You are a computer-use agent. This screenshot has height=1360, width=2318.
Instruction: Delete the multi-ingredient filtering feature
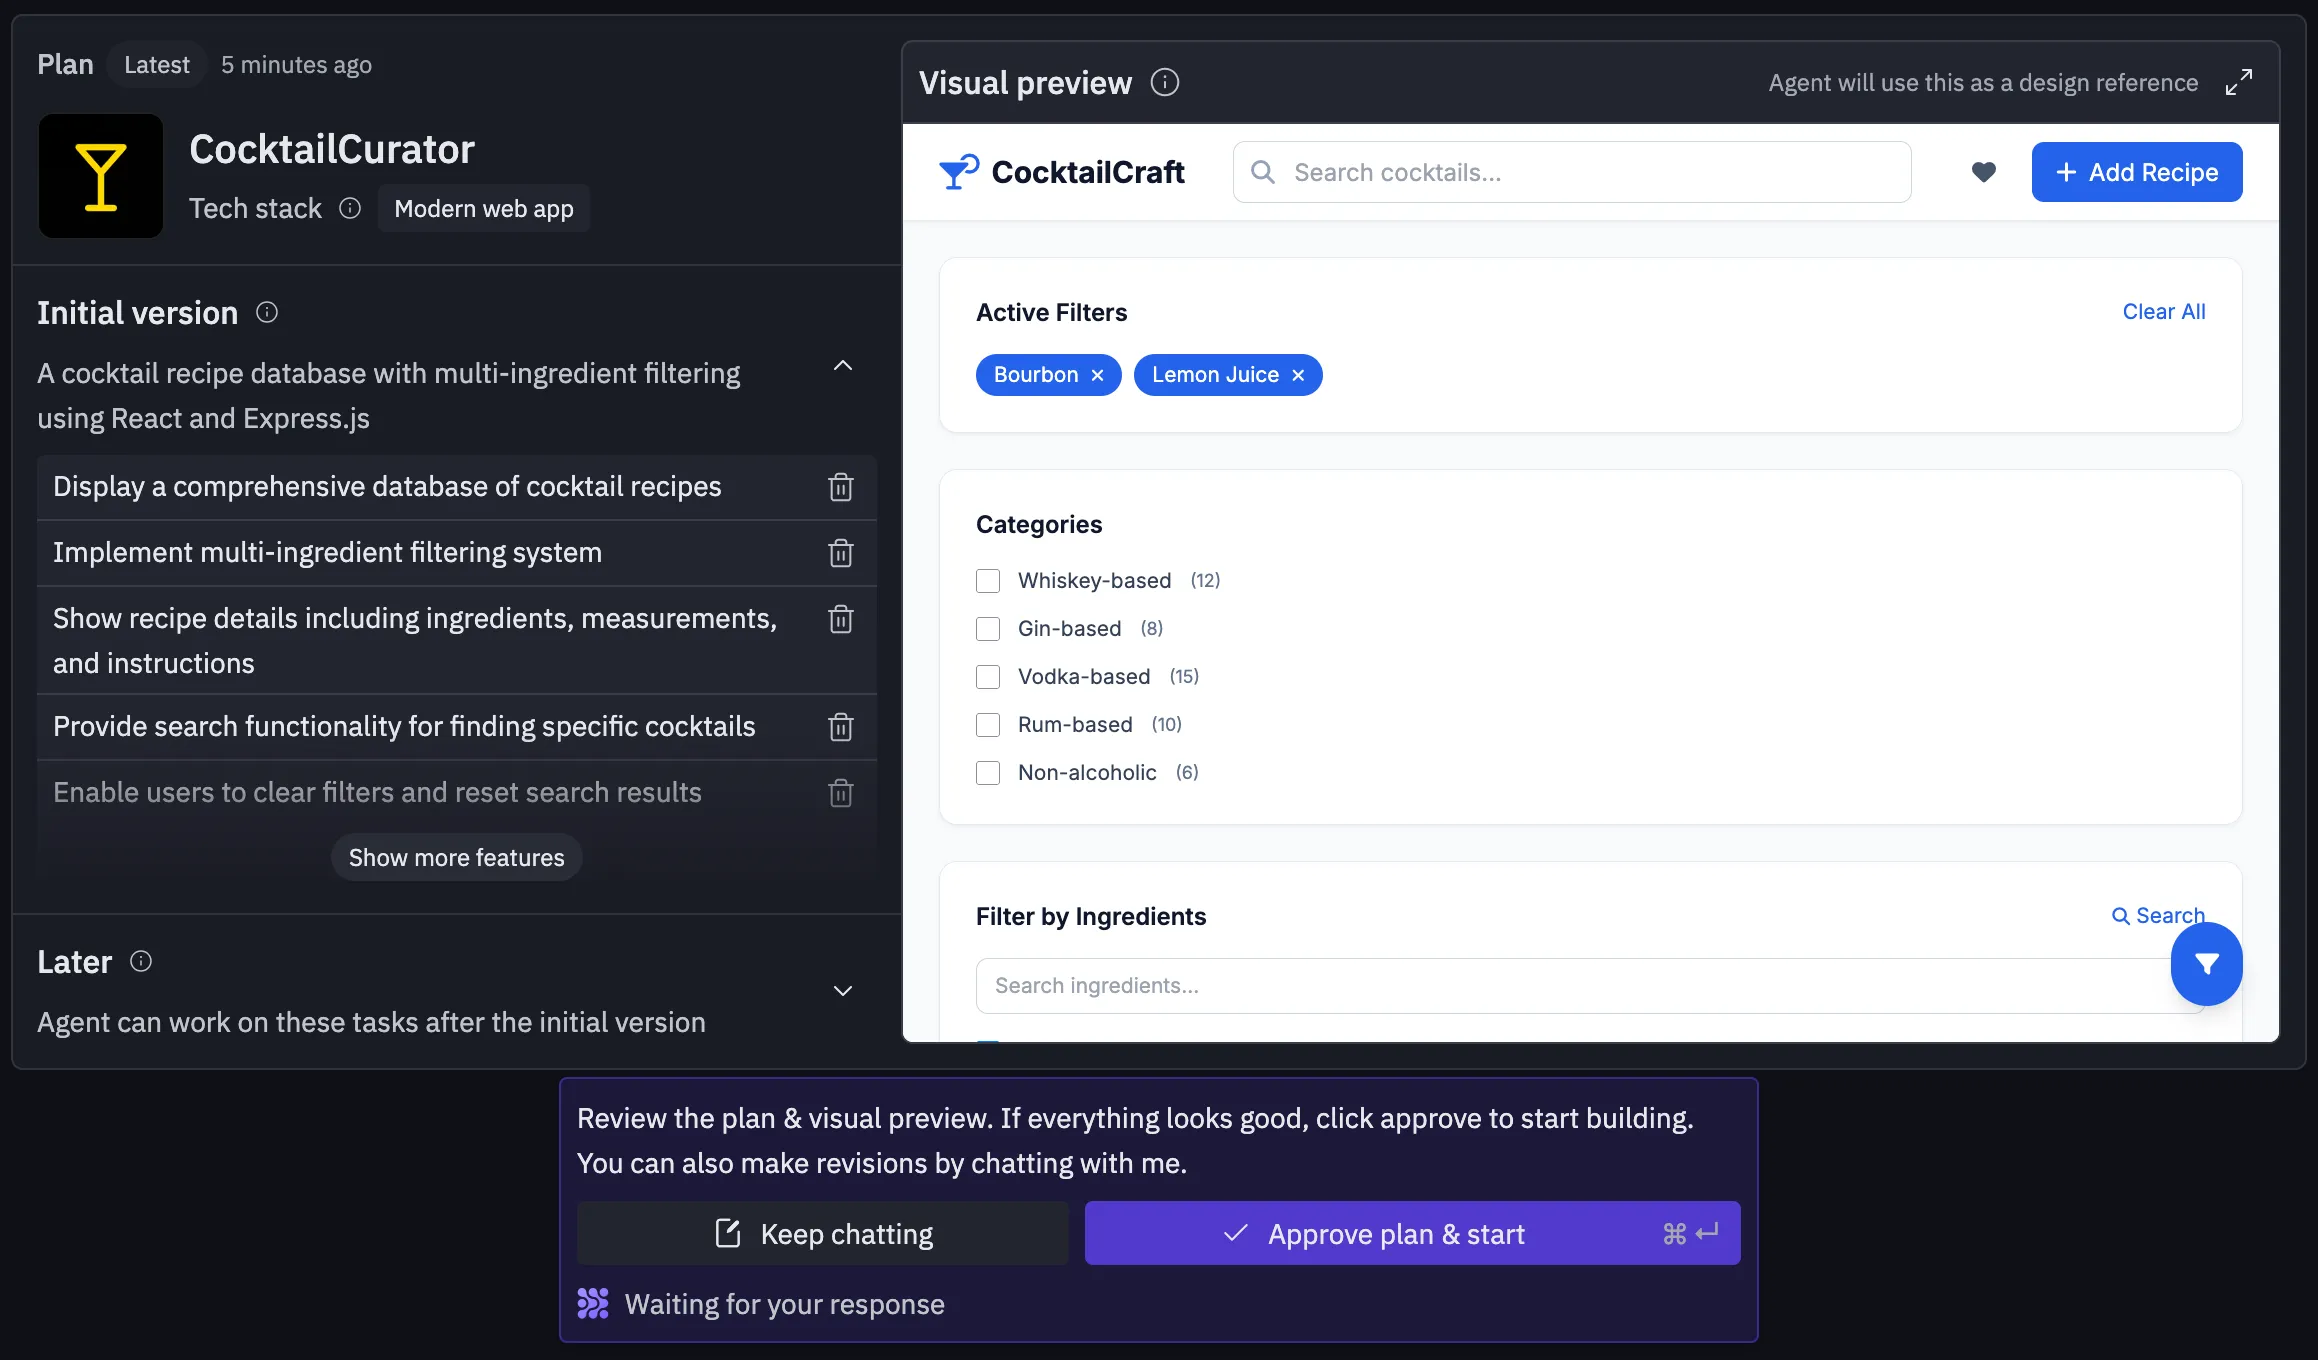coord(840,553)
